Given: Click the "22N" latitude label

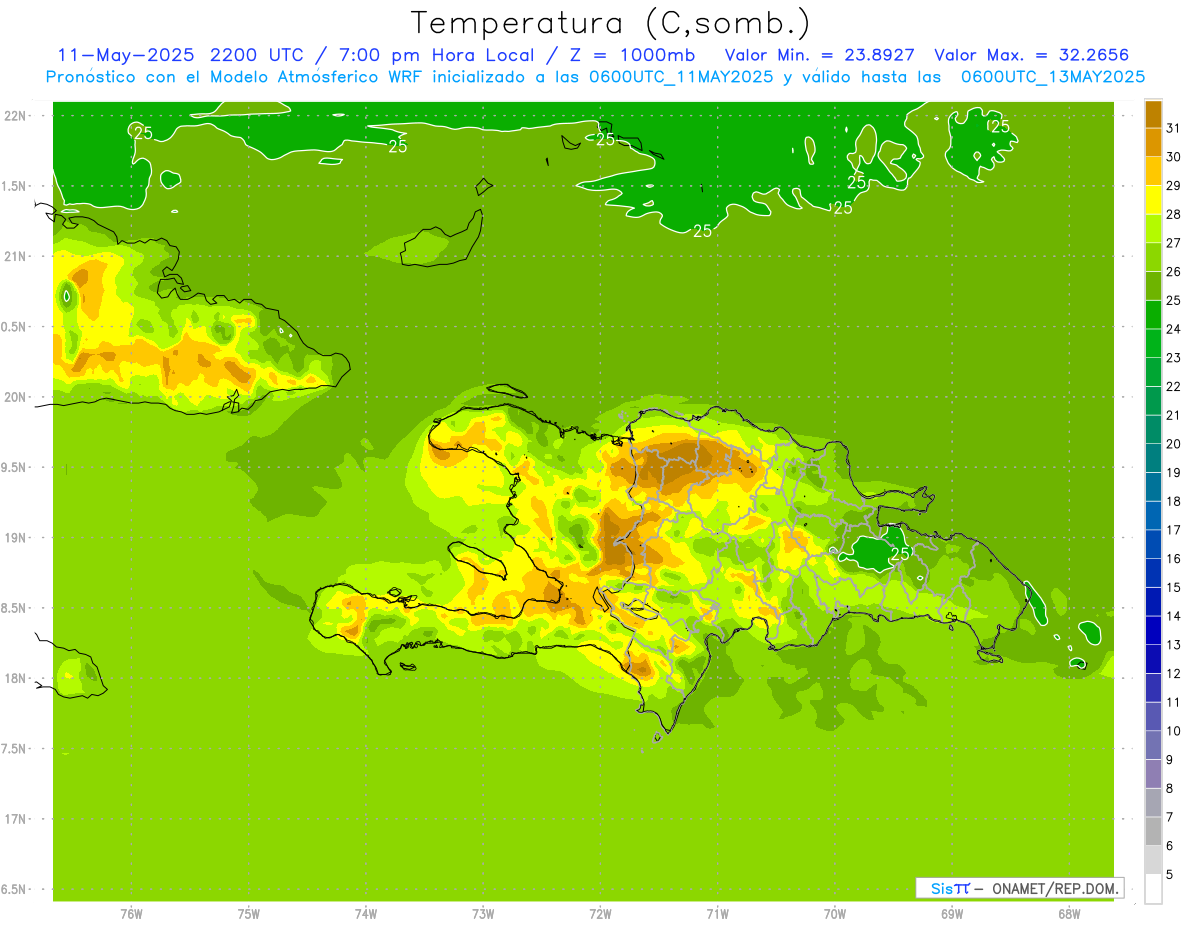Looking at the screenshot, I should pyautogui.click(x=14, y=116).
